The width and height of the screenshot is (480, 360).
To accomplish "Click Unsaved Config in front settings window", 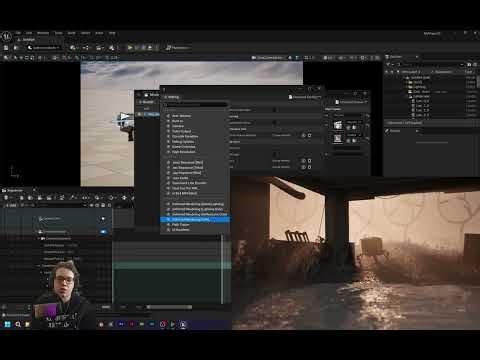I will [305, 97].
